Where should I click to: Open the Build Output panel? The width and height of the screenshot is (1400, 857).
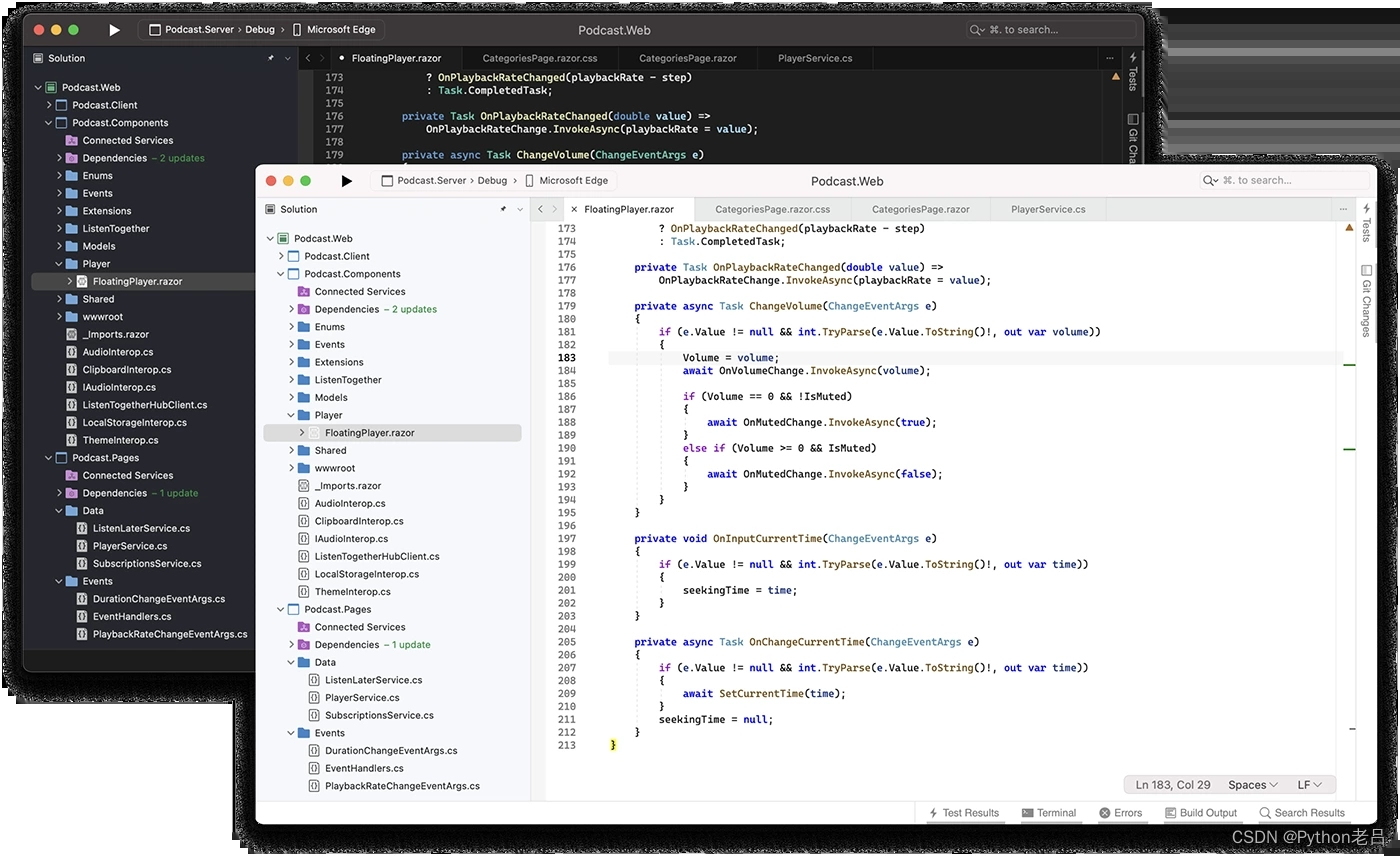pyautogui.click(x=1201, y=812)
